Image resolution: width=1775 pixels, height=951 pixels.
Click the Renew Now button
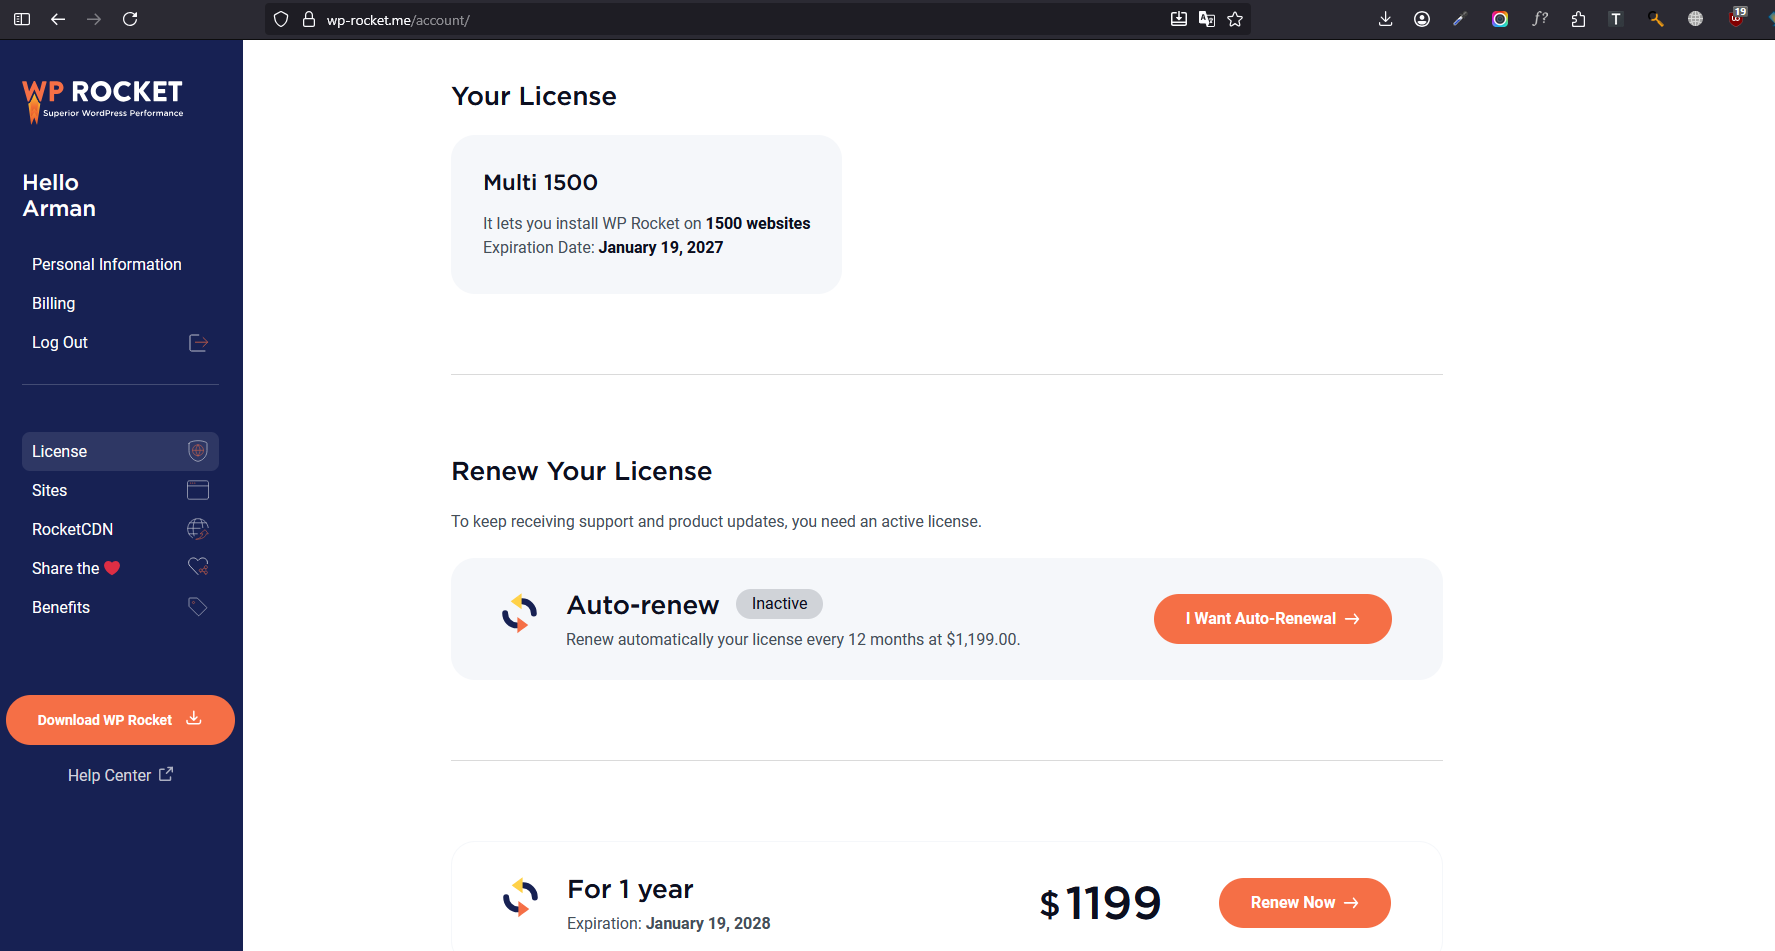coord(1304,903)
